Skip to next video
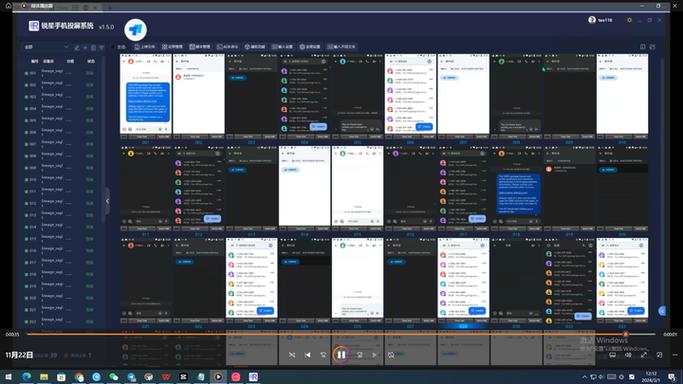The width and height of the screenshot is (683, 384). [374, 355]
